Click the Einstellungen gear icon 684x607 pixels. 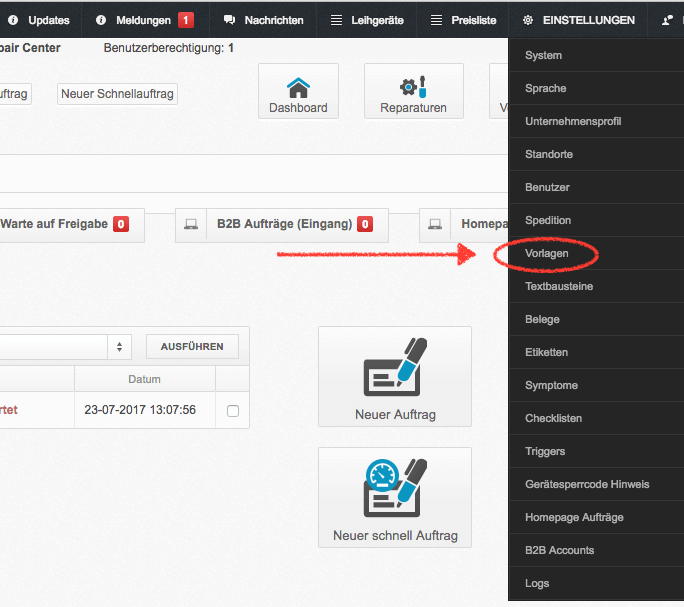[528, 20]
